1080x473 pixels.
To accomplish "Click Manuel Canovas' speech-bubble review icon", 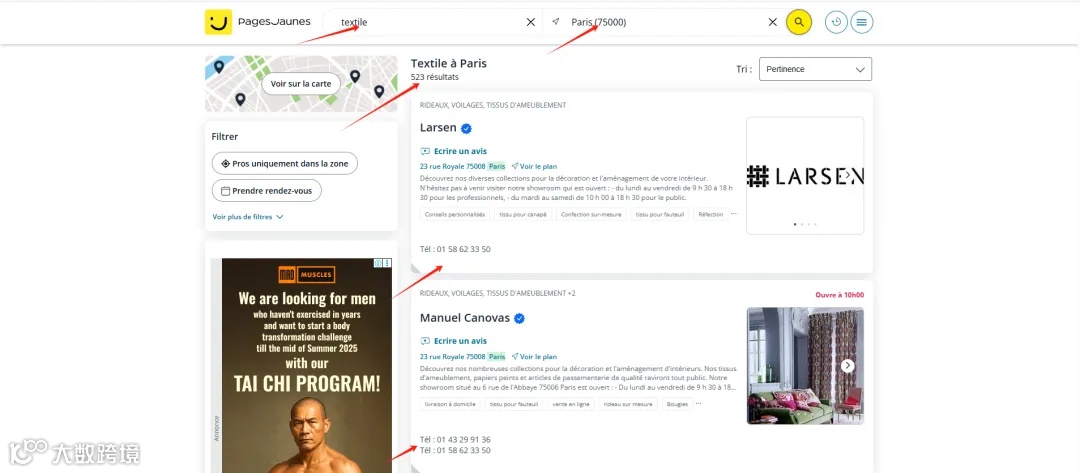I will (x=425, y=341).
